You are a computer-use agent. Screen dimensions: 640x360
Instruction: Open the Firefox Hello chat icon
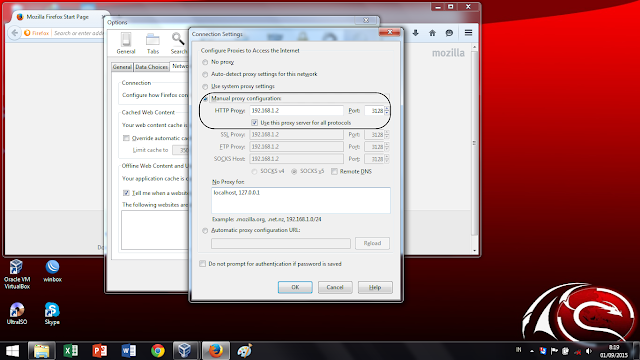pos(449,33)
